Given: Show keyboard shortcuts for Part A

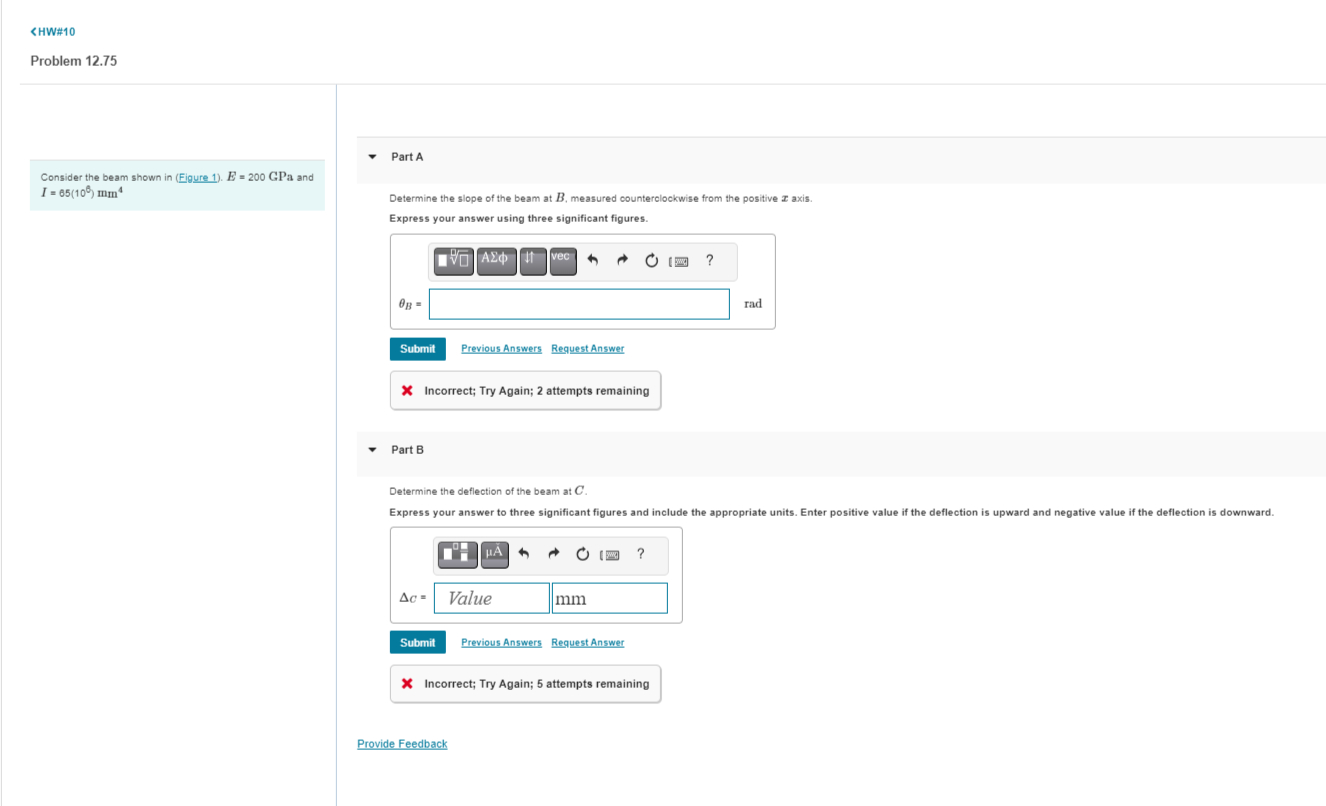Looking at the screenshot, I should click(x=680, y=261).
